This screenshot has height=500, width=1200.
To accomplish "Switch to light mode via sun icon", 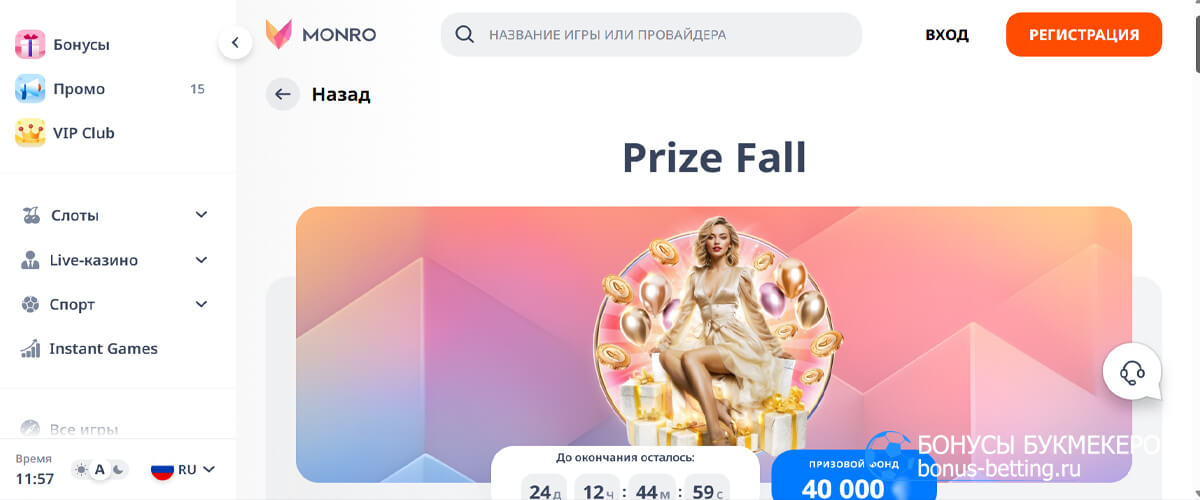I will 81,469.
